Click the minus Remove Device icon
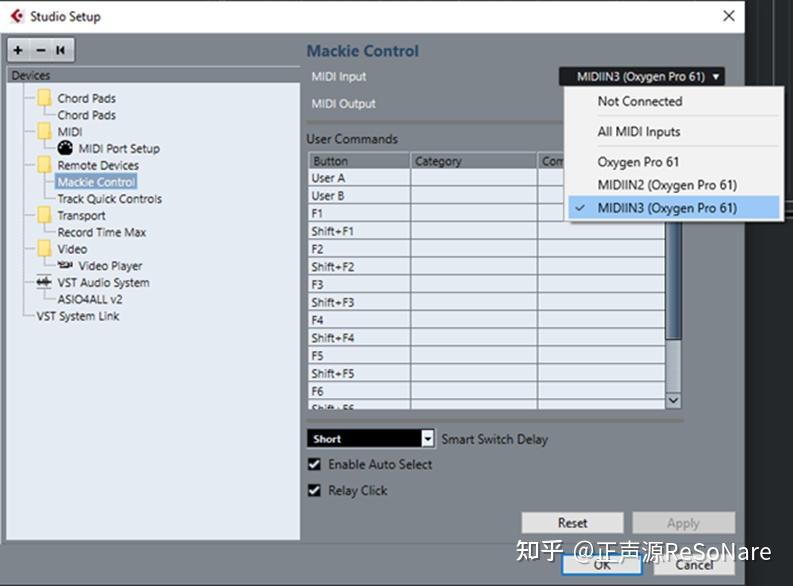Viewport: 793px width, 586px height. click(x=41, y=50)
